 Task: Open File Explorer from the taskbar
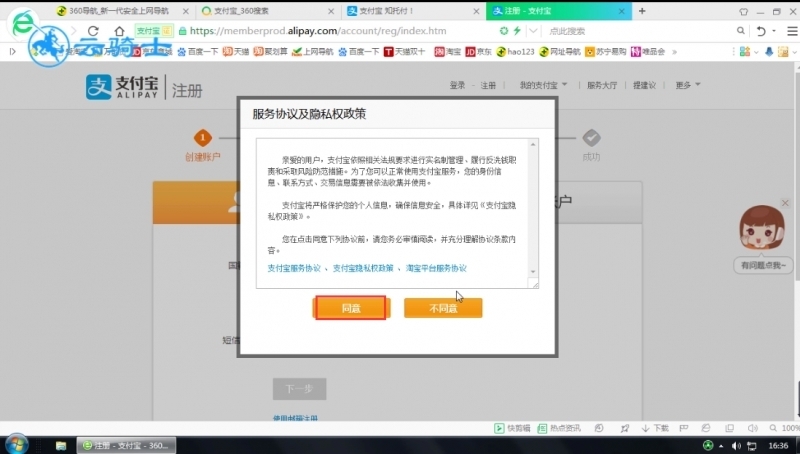click(61, 445)
